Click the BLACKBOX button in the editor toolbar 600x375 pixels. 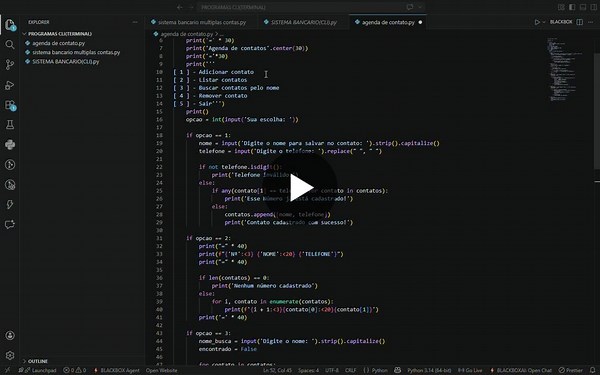click(x=561, y=22)
